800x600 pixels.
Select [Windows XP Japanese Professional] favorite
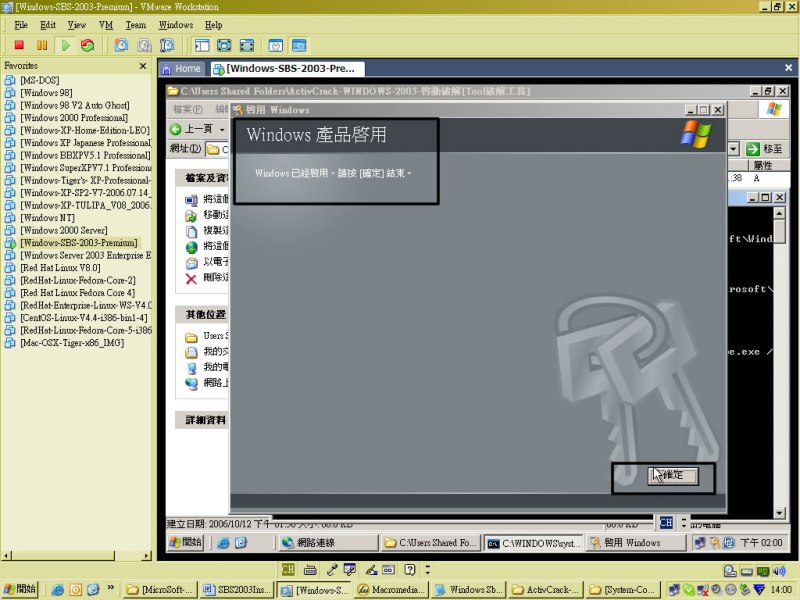coord(85,143)
